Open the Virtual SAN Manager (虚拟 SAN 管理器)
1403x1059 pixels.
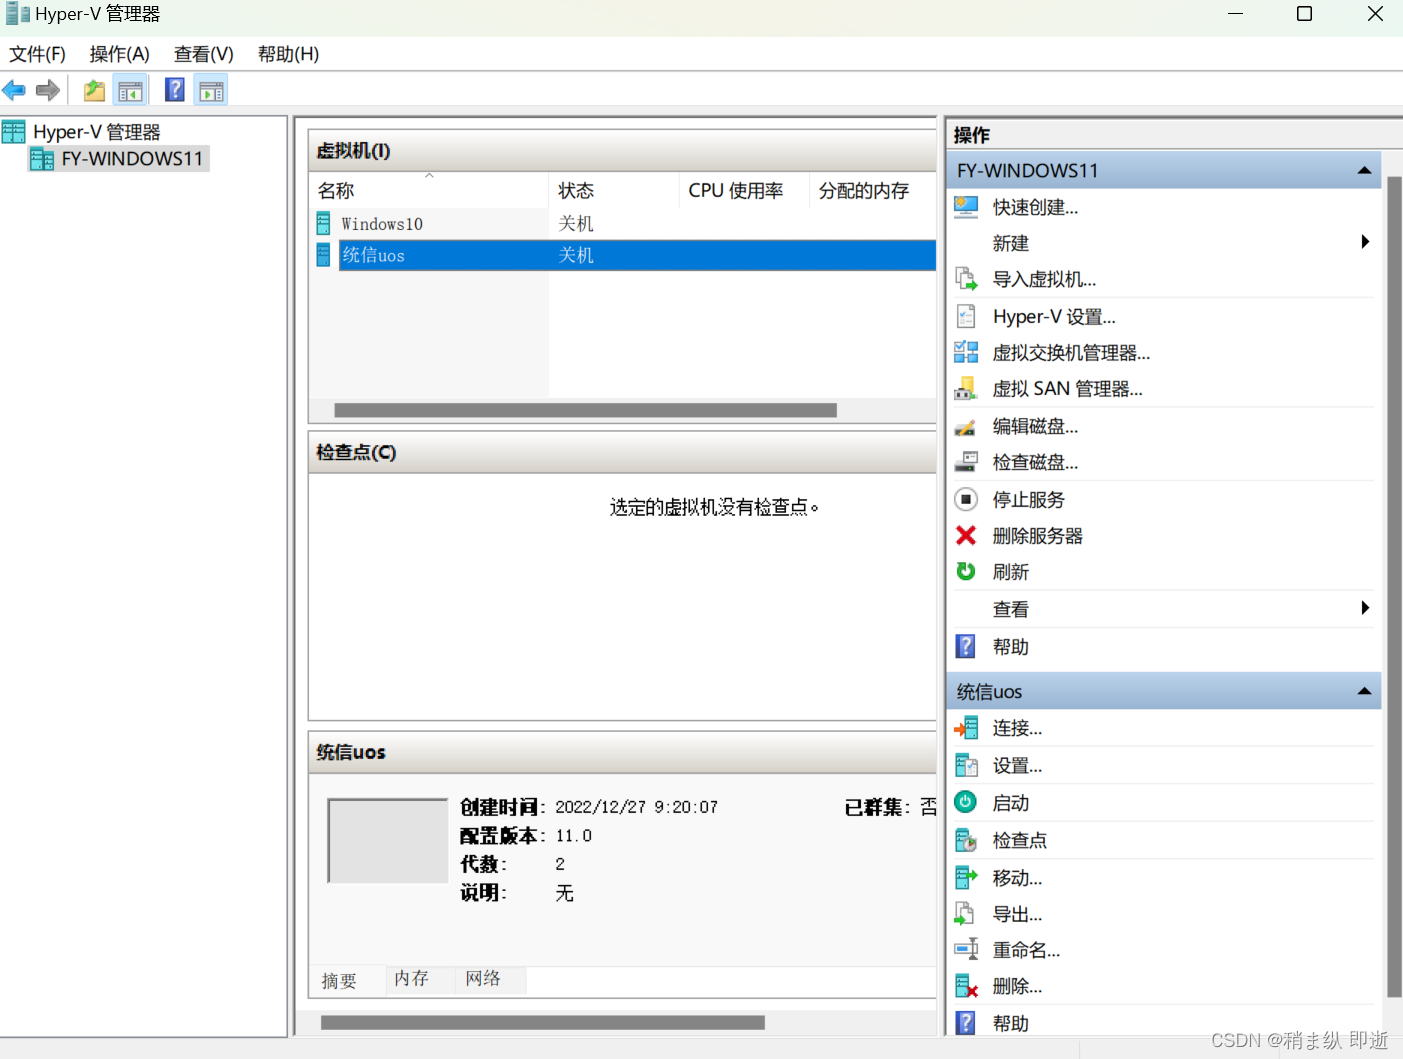click(x=966, y=388)
